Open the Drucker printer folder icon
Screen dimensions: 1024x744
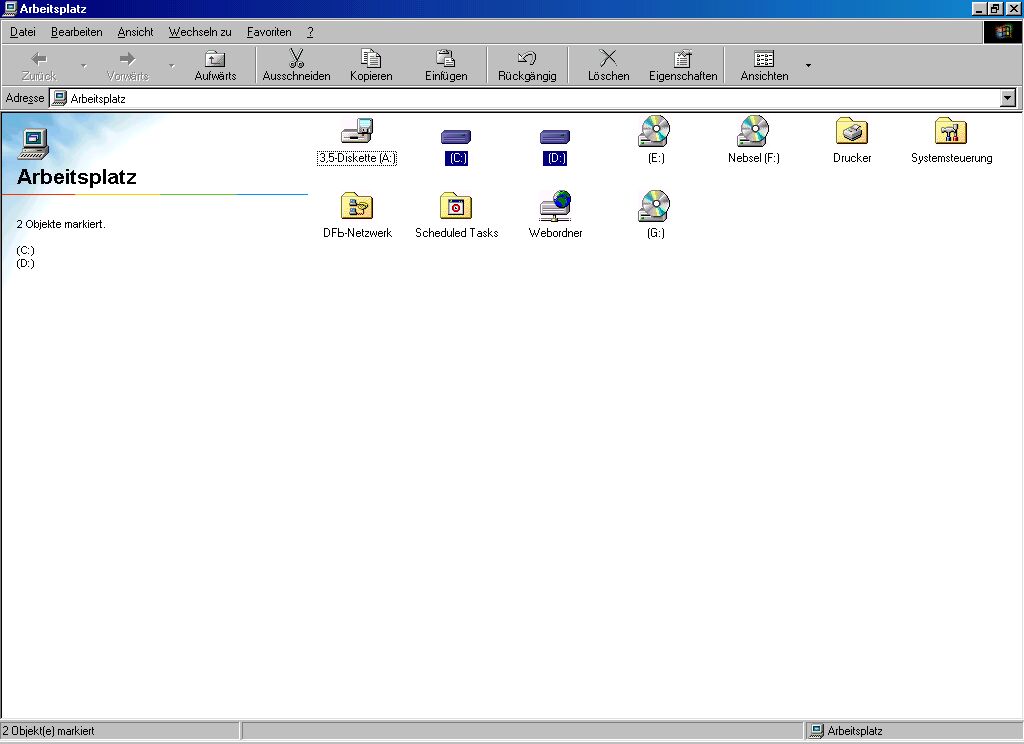click(x=852, y=131)
